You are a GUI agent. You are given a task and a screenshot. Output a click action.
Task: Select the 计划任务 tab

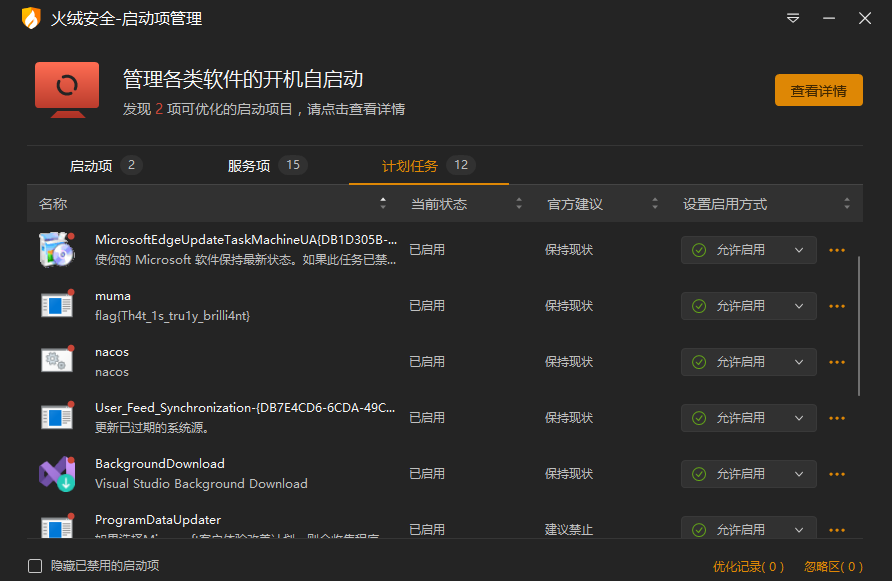coord(428,166)
